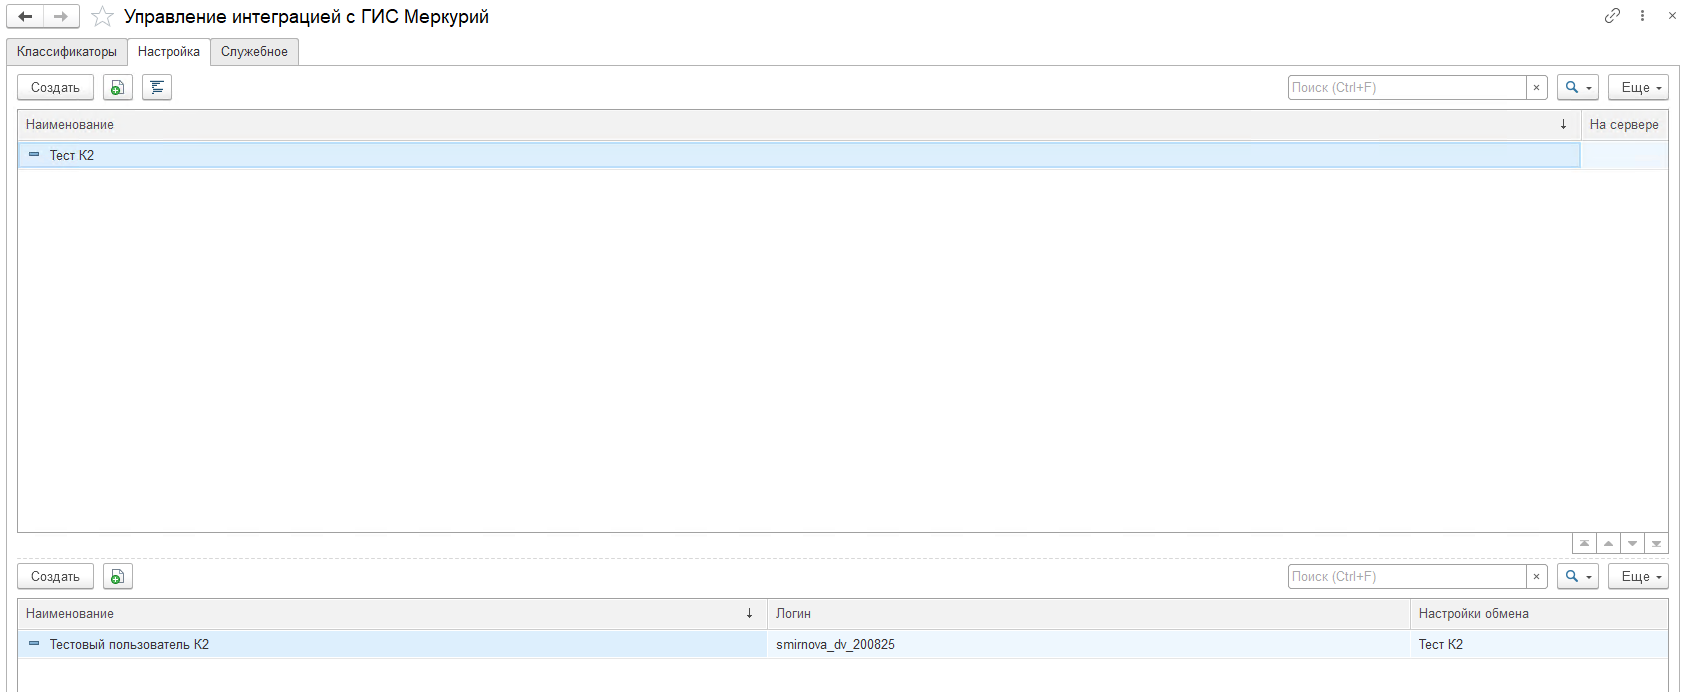Clear the search field above settings list
The image size is (1699, 692).
[1537, 88]
